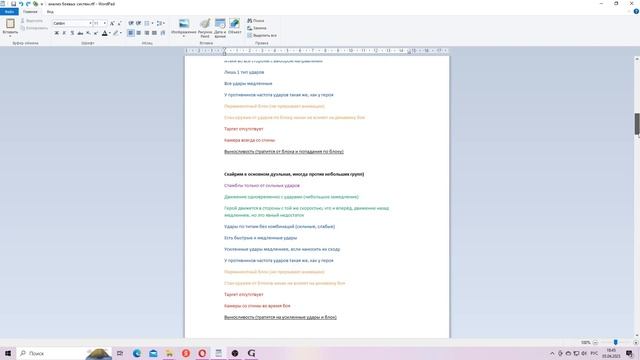Switch to the Вид (View) ribbon tab
Viewport: 640px width, 360px height.
pyautogui.click(x=50, y=12)
